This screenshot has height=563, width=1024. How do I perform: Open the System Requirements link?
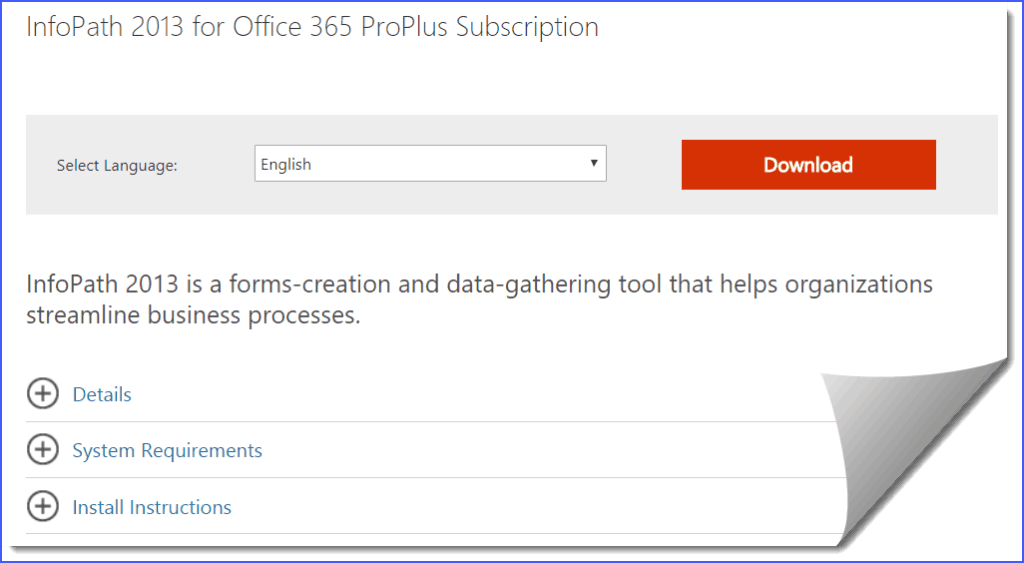click(167, 451)
